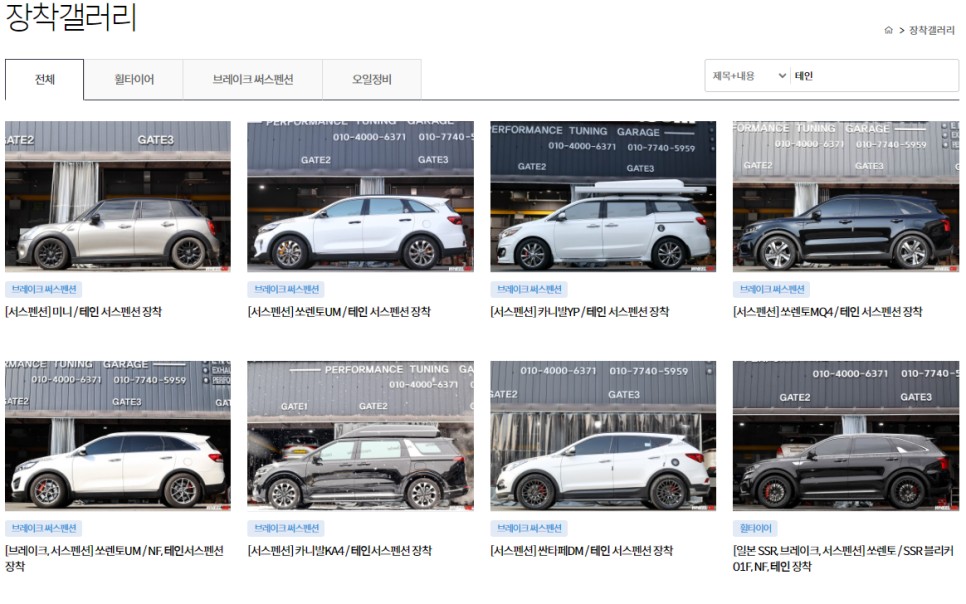This screenshot has width=966, height=604.
Task: Click the 브레이크 써스펜션 tag under the Mini
Action: [43, 289]
